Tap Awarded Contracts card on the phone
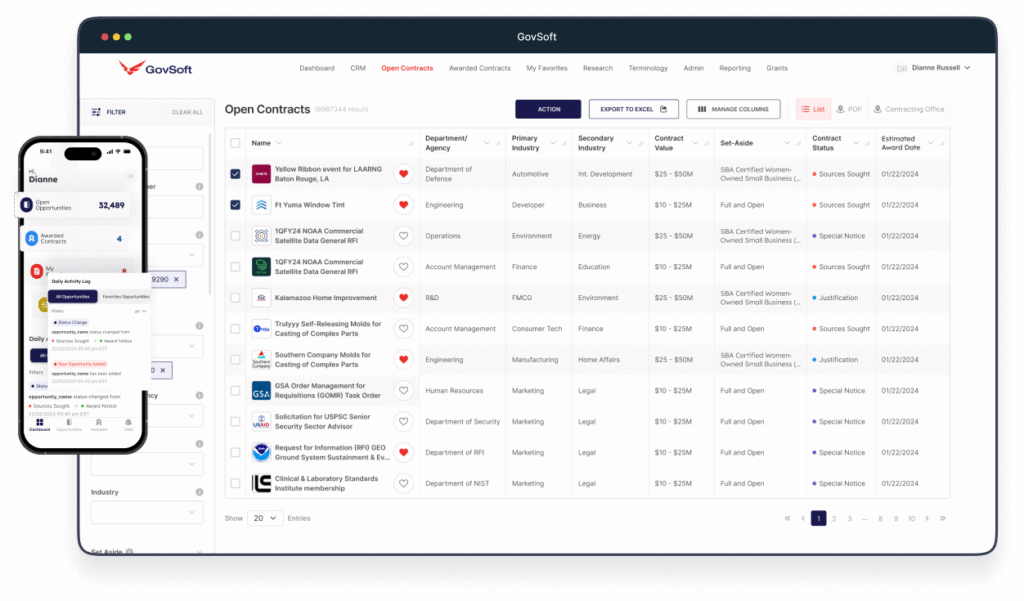Screen dimensions: 1024x601 pos(74,239)
